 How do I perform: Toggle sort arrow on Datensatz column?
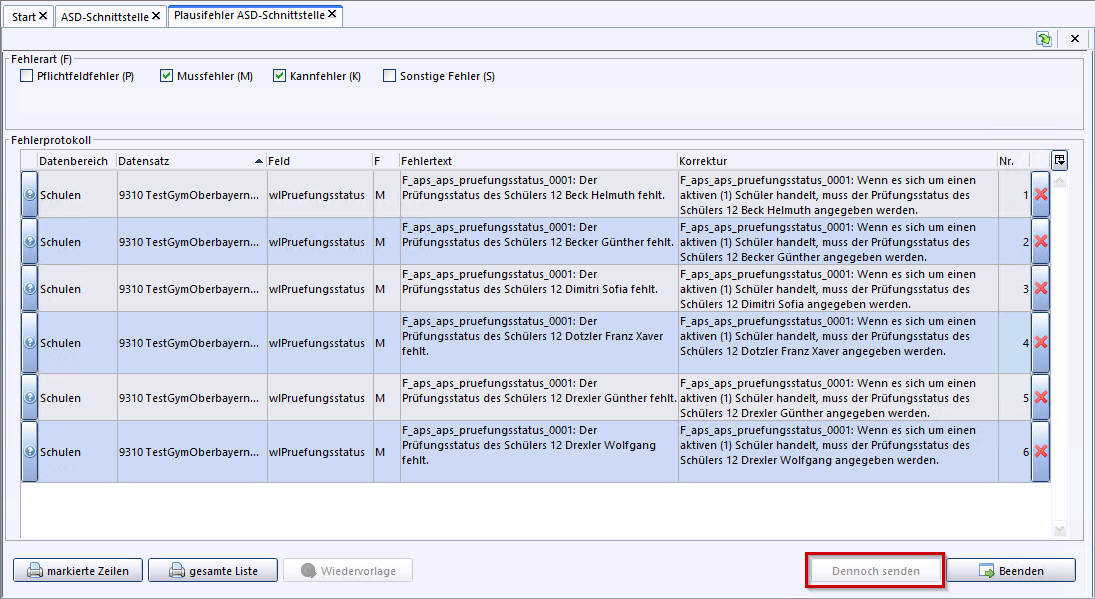(x=259, y=161)
